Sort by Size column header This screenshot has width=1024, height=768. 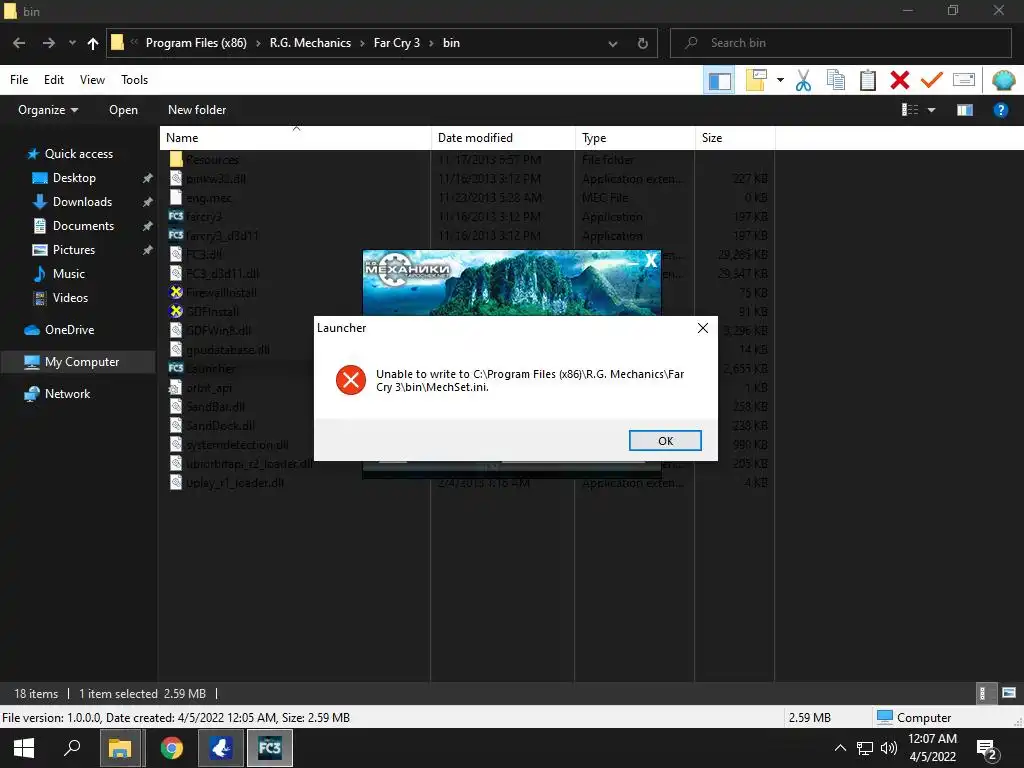point(735,138)
